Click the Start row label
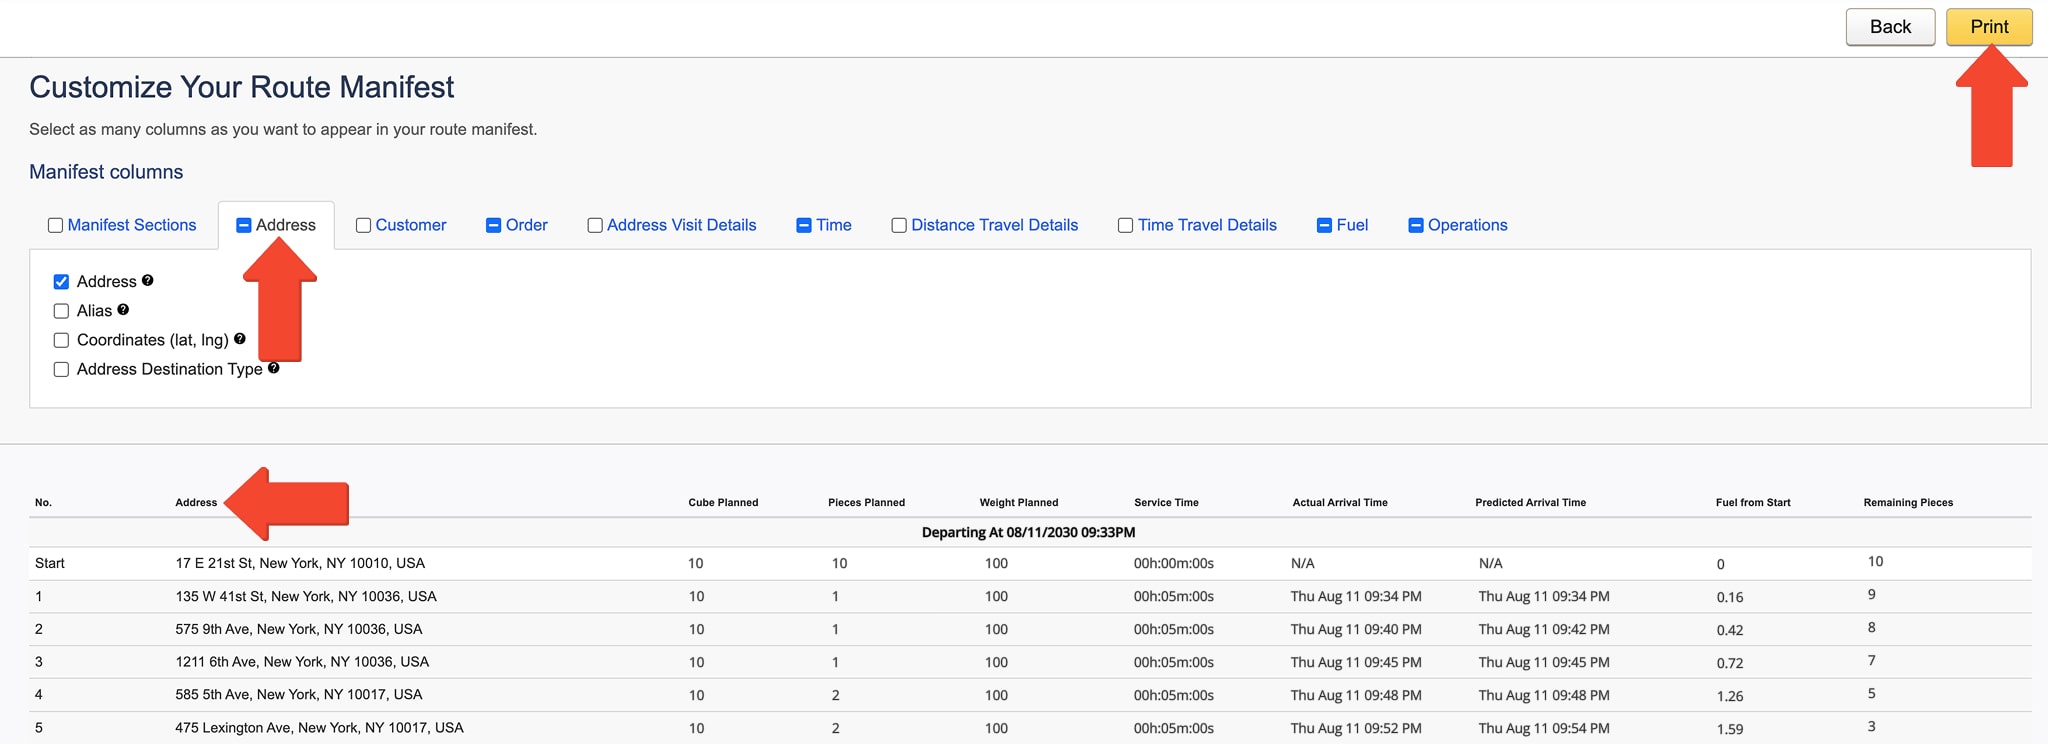The width and height of the screenshot is (2048, 744). pyautogui.click(x=50, y=563)
